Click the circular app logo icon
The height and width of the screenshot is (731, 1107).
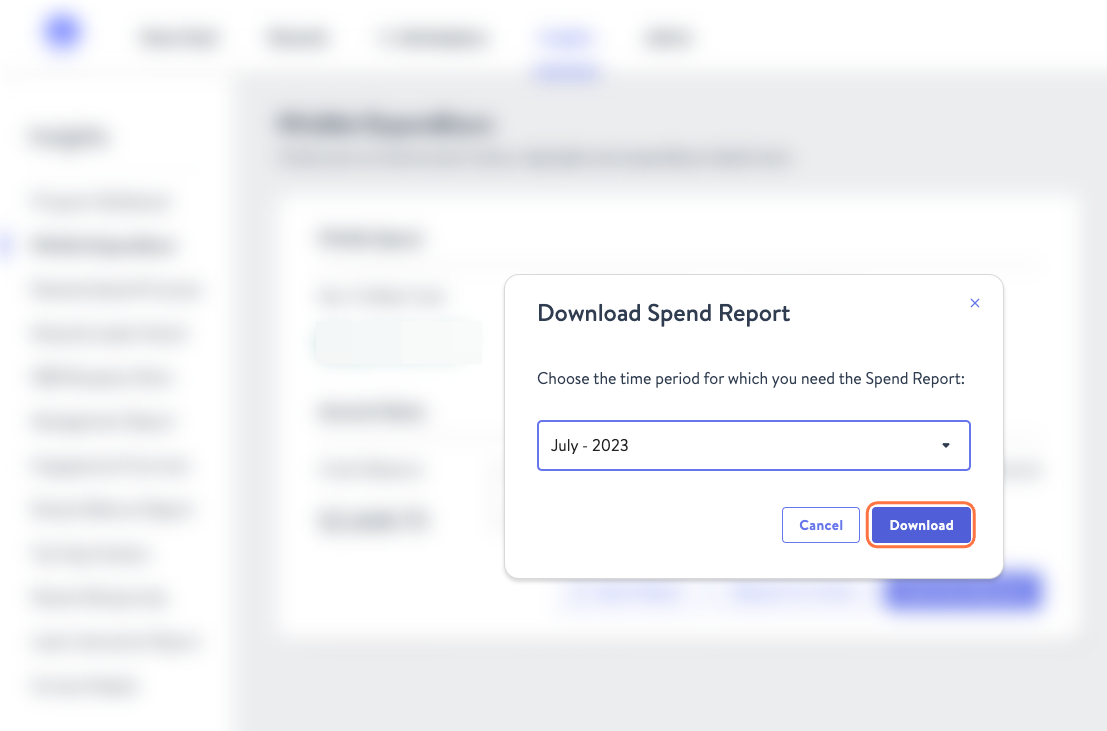[60, 31]
